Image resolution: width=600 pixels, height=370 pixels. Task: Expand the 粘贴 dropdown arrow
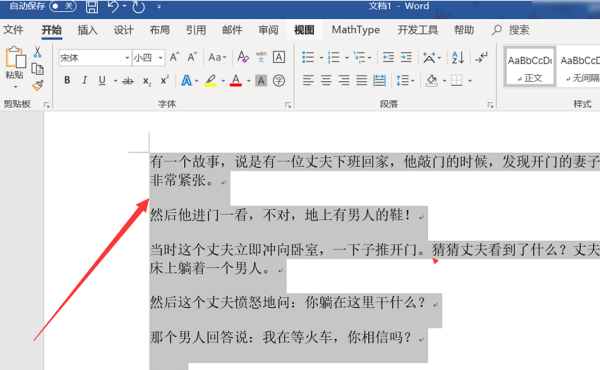pos(15,87)
